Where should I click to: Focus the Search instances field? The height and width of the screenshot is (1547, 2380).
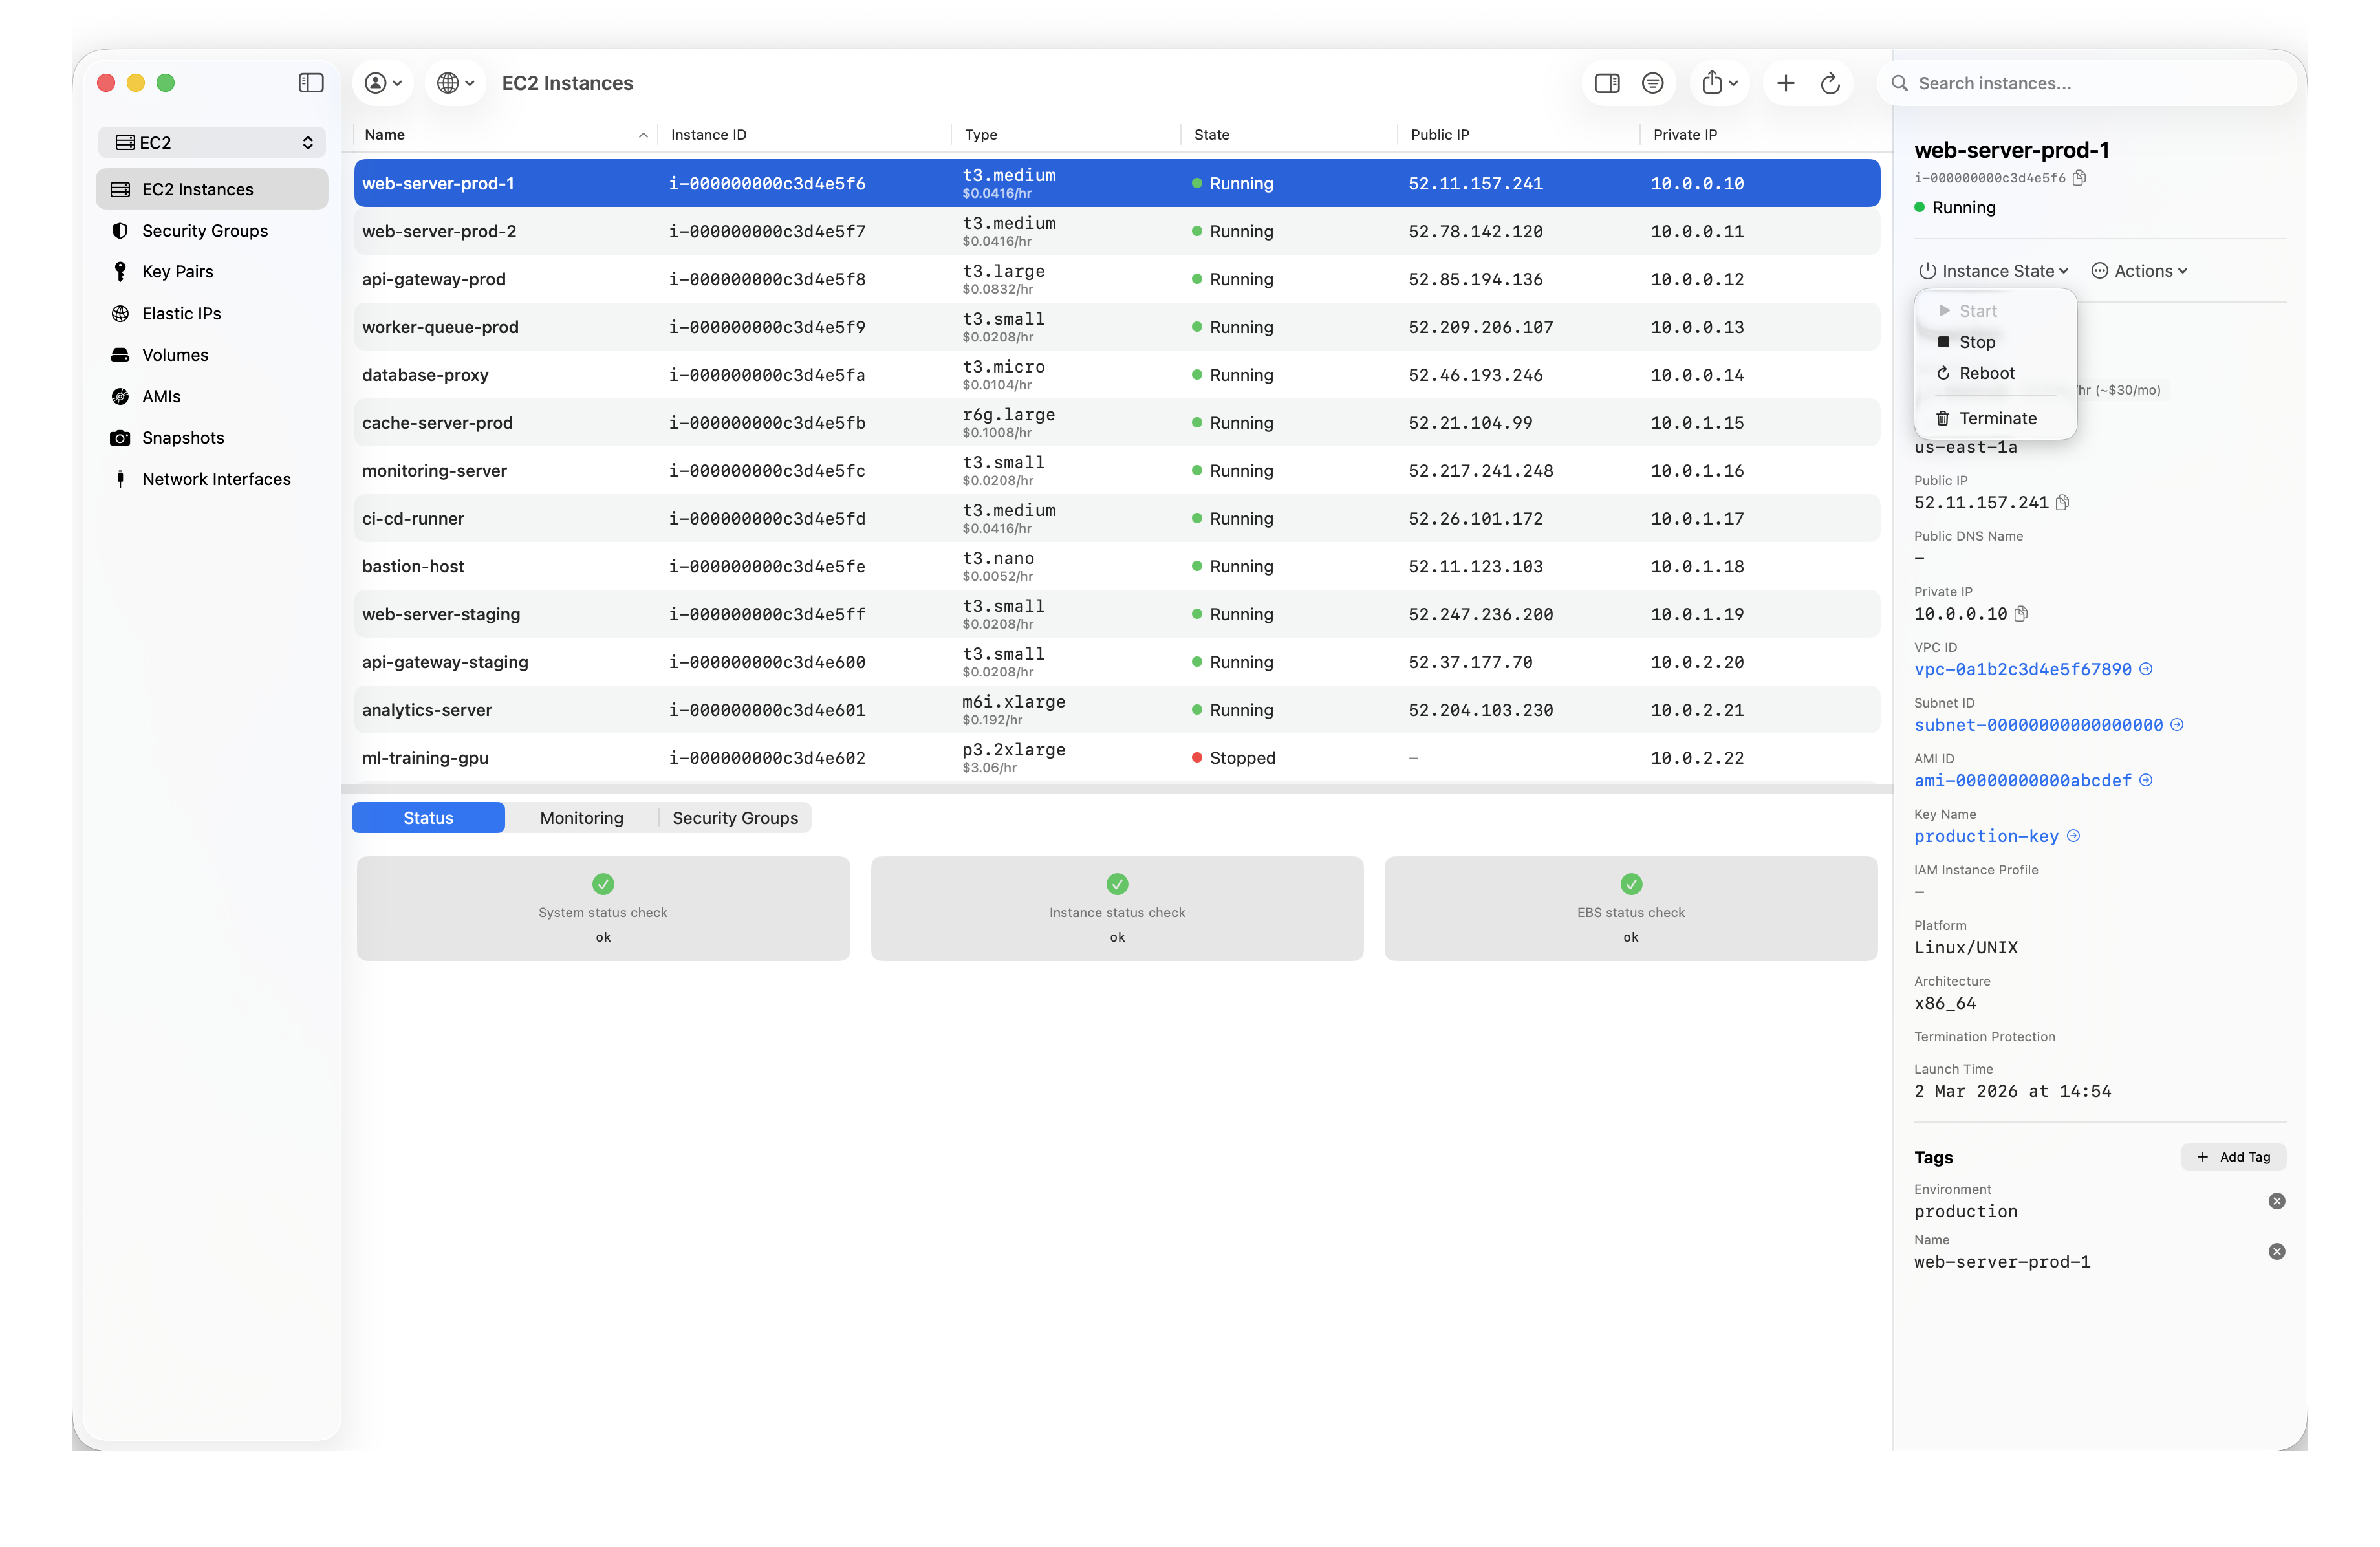point(2088,83)
